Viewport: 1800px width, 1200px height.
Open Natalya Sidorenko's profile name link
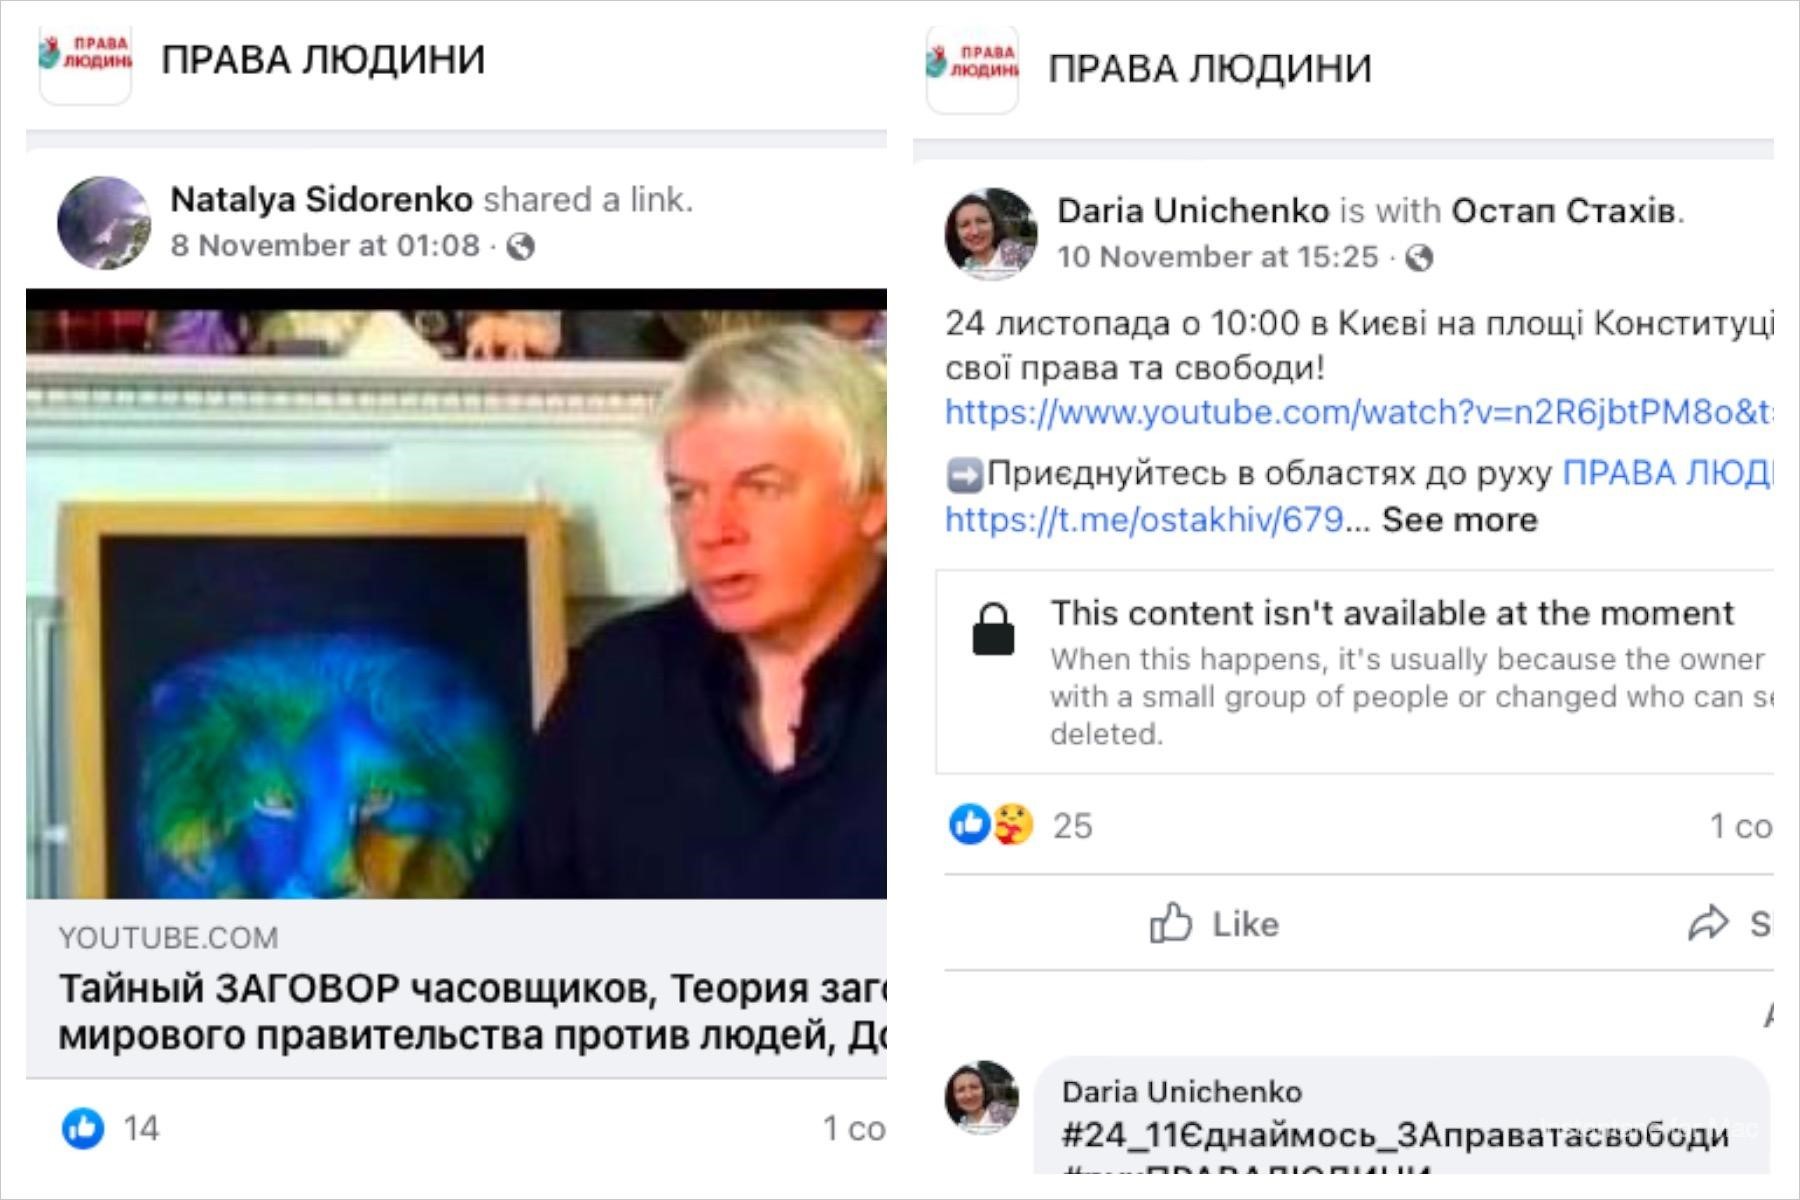coord(321,199)
